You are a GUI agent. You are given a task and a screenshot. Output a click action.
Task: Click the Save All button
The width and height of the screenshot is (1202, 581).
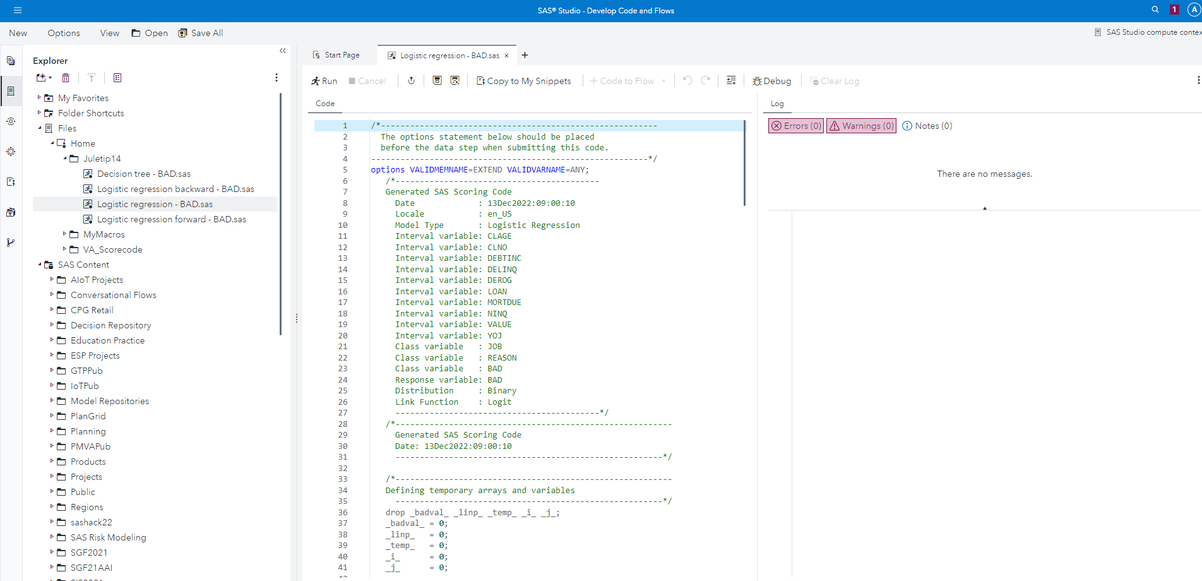click(x=200, y=33)
